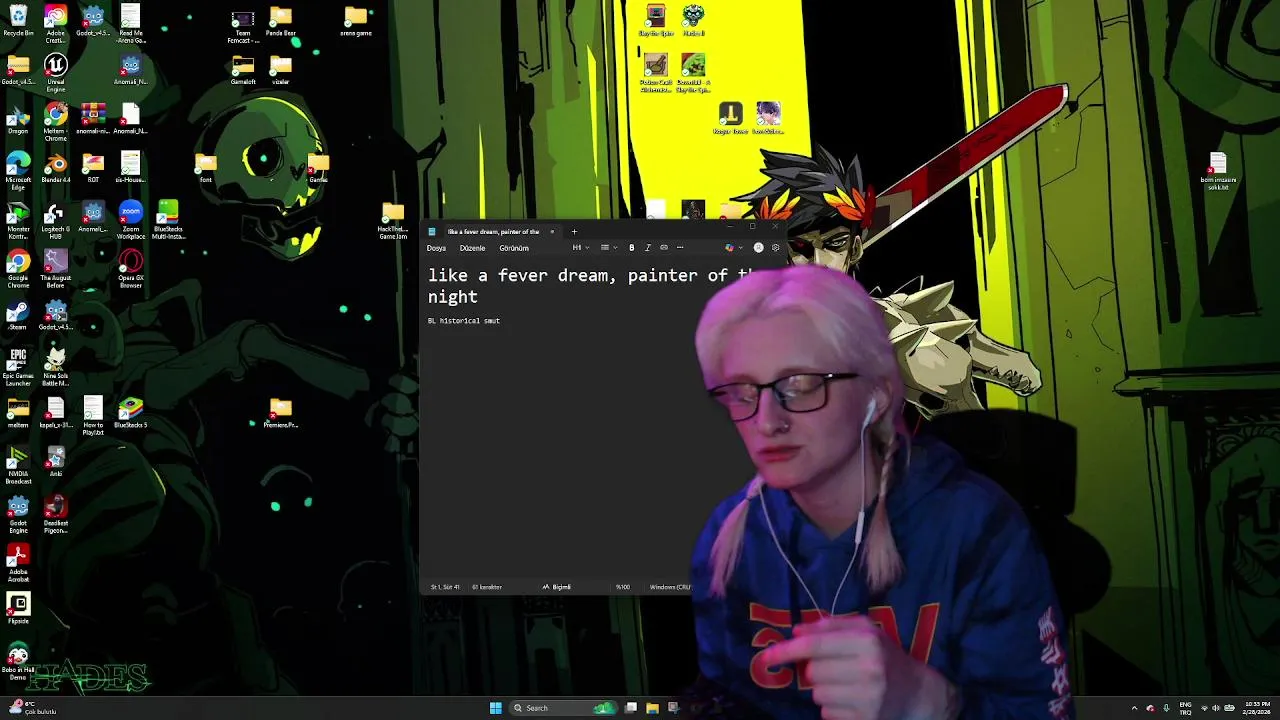Select the Gameloft folder on desktop
Image resolution: width=1280 pixels, height=720 pixels.
242,70
